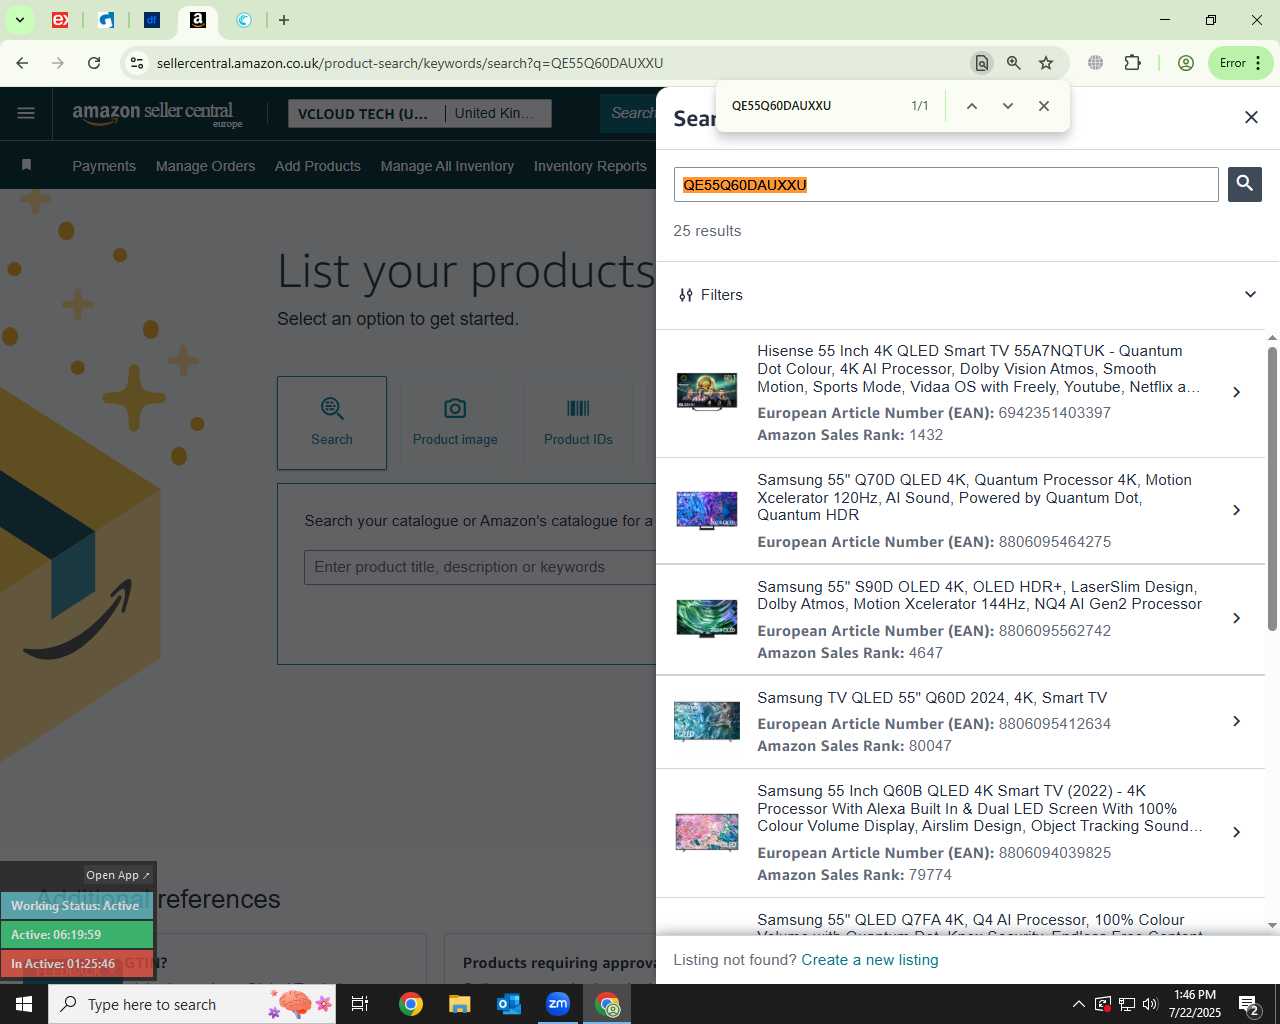Viewport: 1280px width, 1024px height.
Task: Focus the panel search field with QE55Q60DAUXXU
Action: [946, 185]
